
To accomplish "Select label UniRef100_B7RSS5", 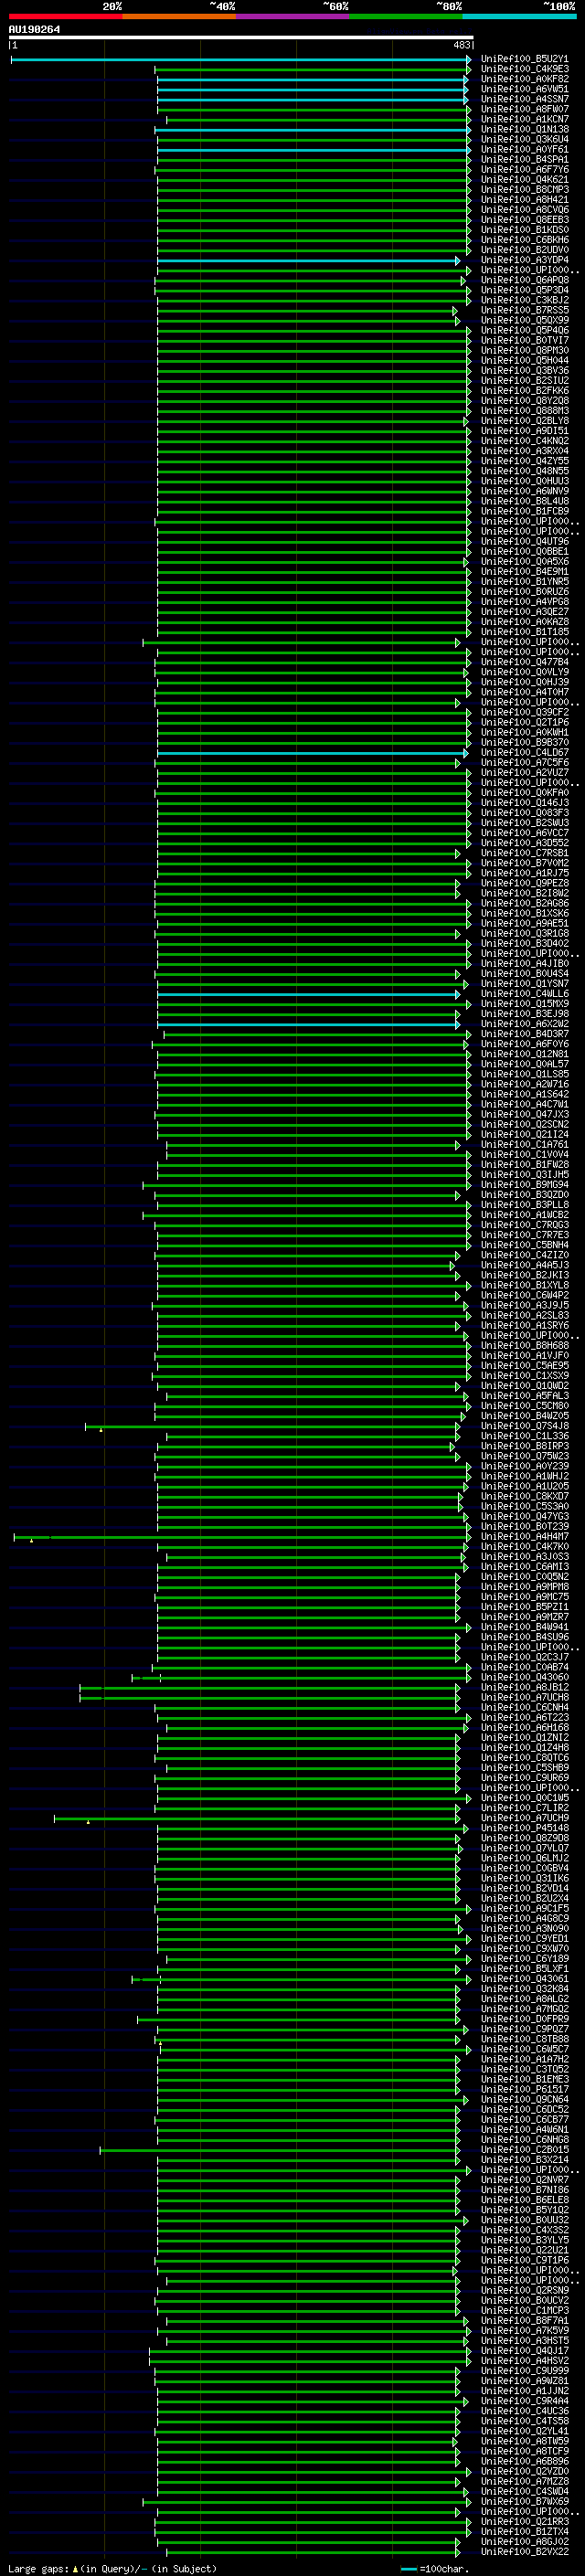I will coord(524,310).
